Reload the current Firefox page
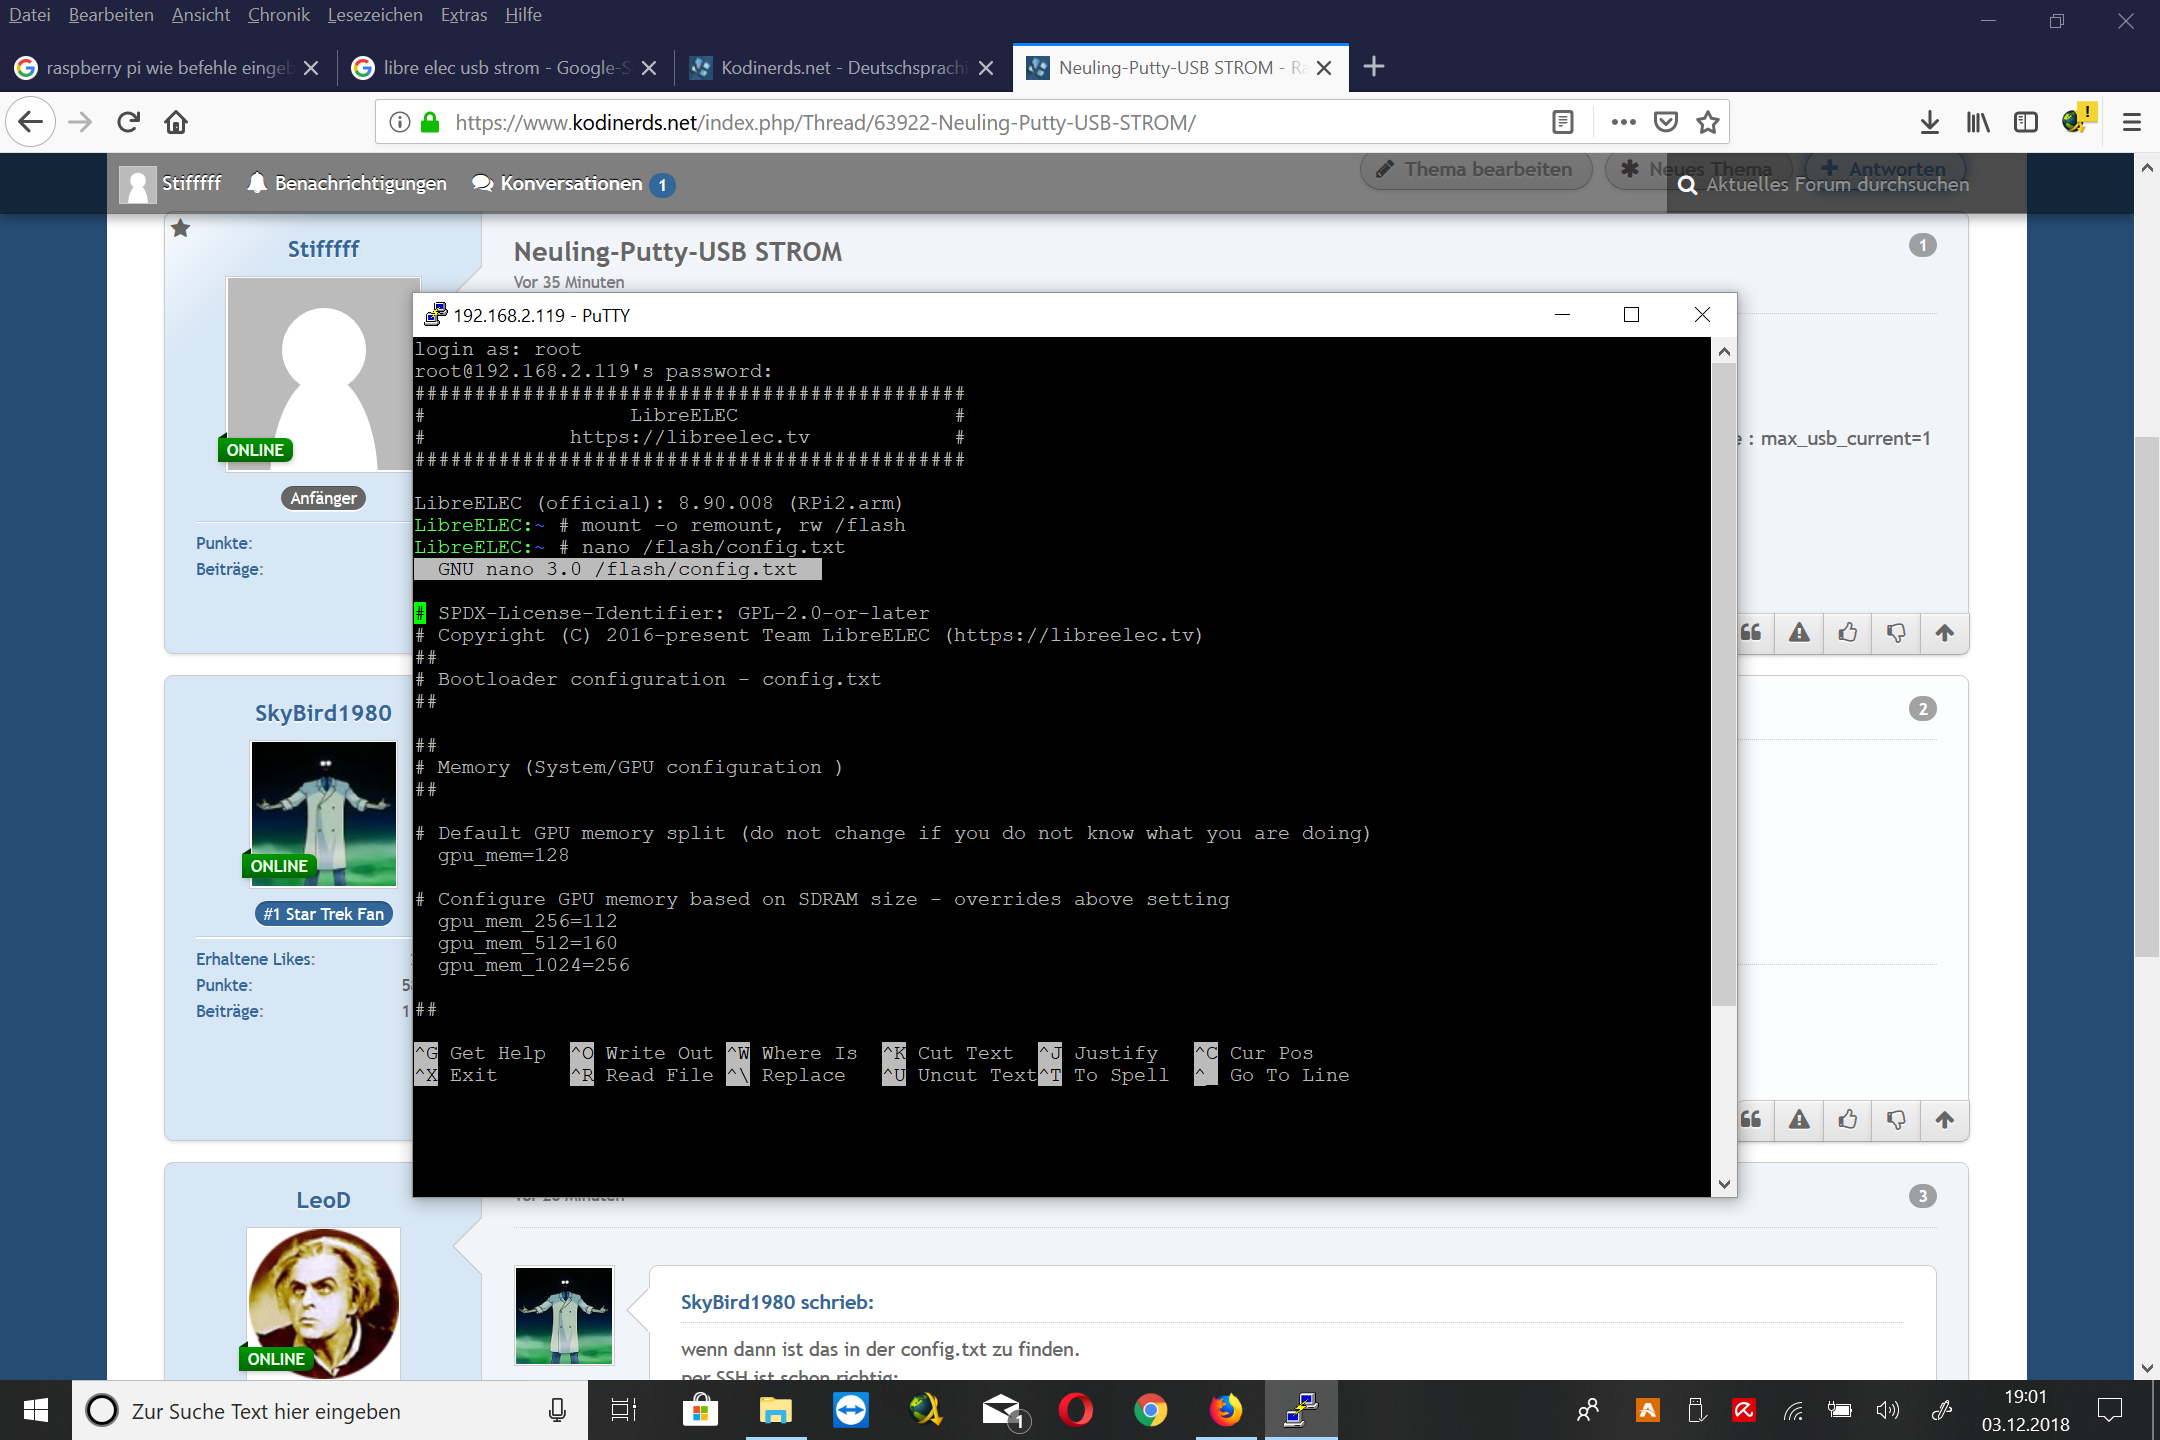Viewport: 2160px width, 1440px height. click(x=128, y=122)
